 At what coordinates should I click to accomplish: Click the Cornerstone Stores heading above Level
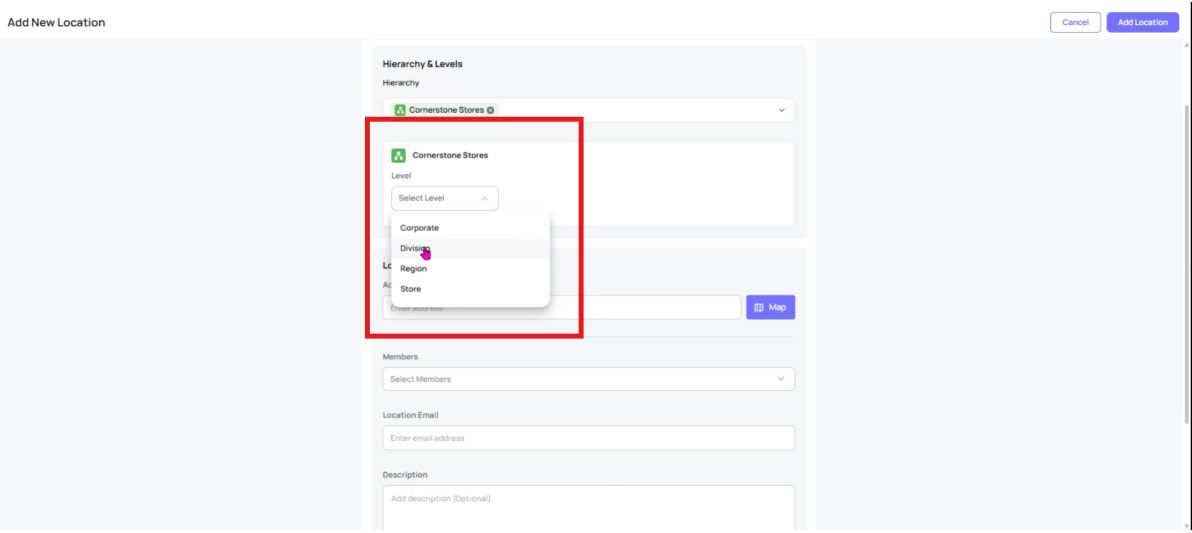[x=450, y=155]
